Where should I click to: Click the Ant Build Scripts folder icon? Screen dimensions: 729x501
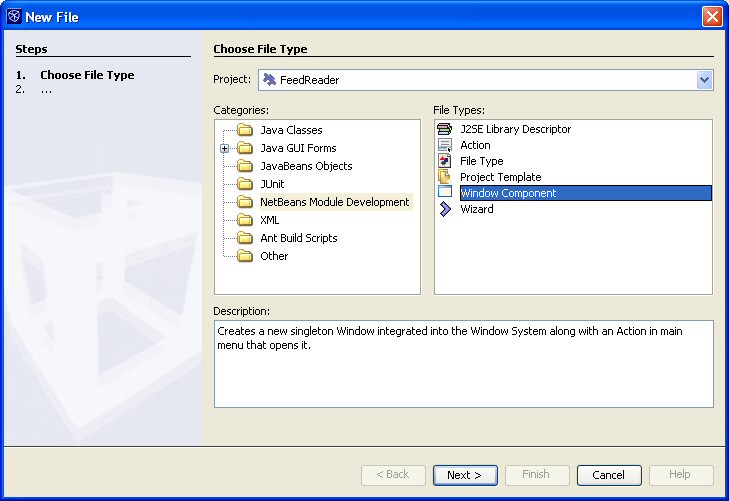tap(245, 238)
